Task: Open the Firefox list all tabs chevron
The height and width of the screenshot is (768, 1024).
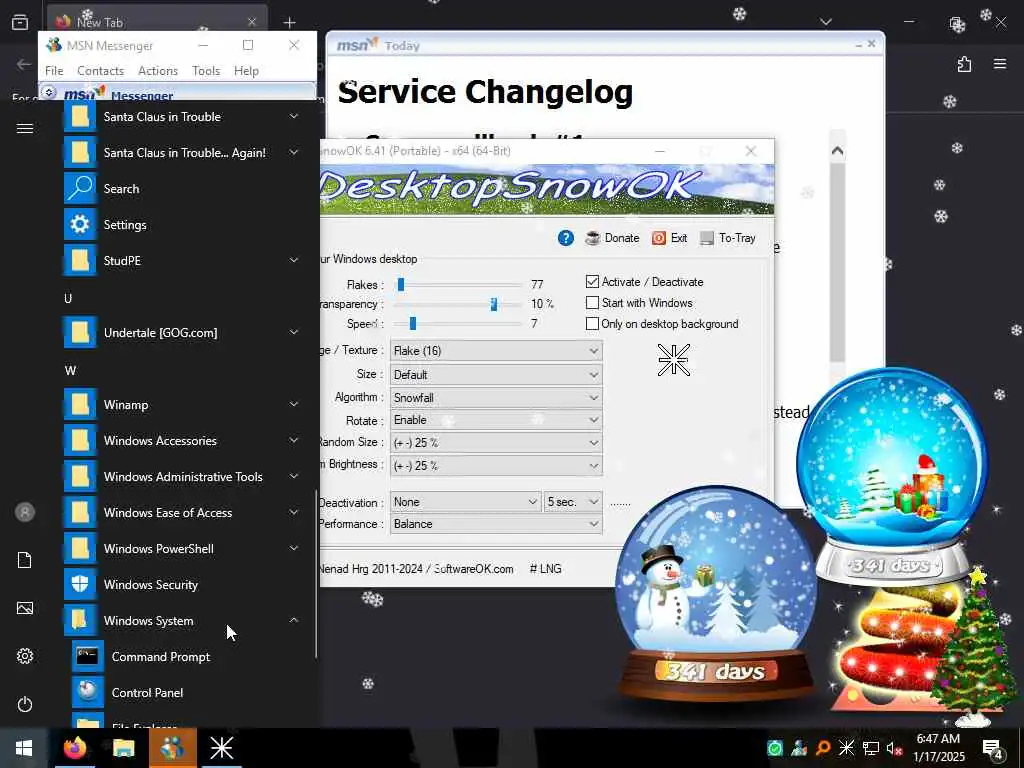Action: (x=825, y=22)
